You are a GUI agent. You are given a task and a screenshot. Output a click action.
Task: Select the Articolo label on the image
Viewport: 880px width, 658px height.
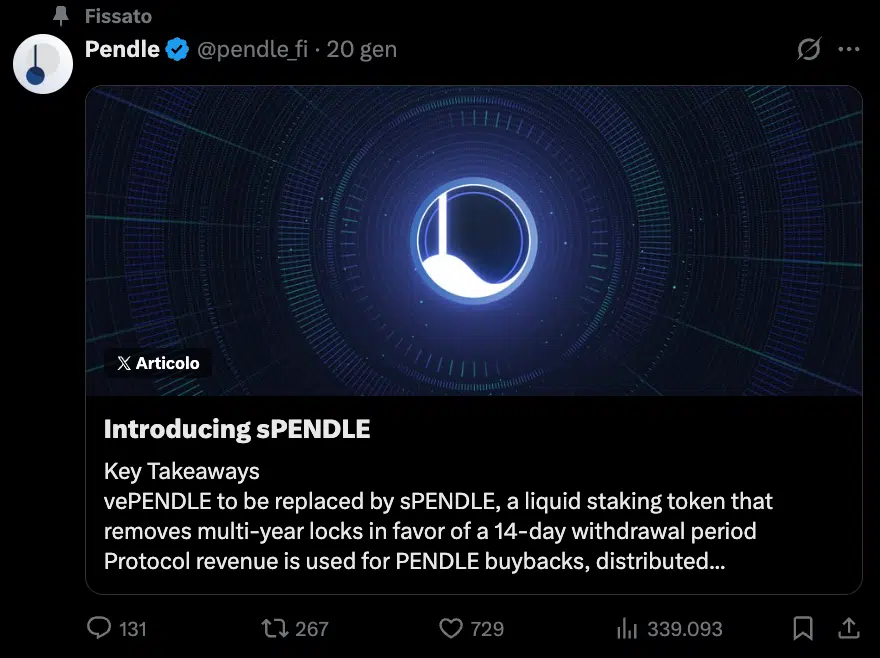(157, 362)
